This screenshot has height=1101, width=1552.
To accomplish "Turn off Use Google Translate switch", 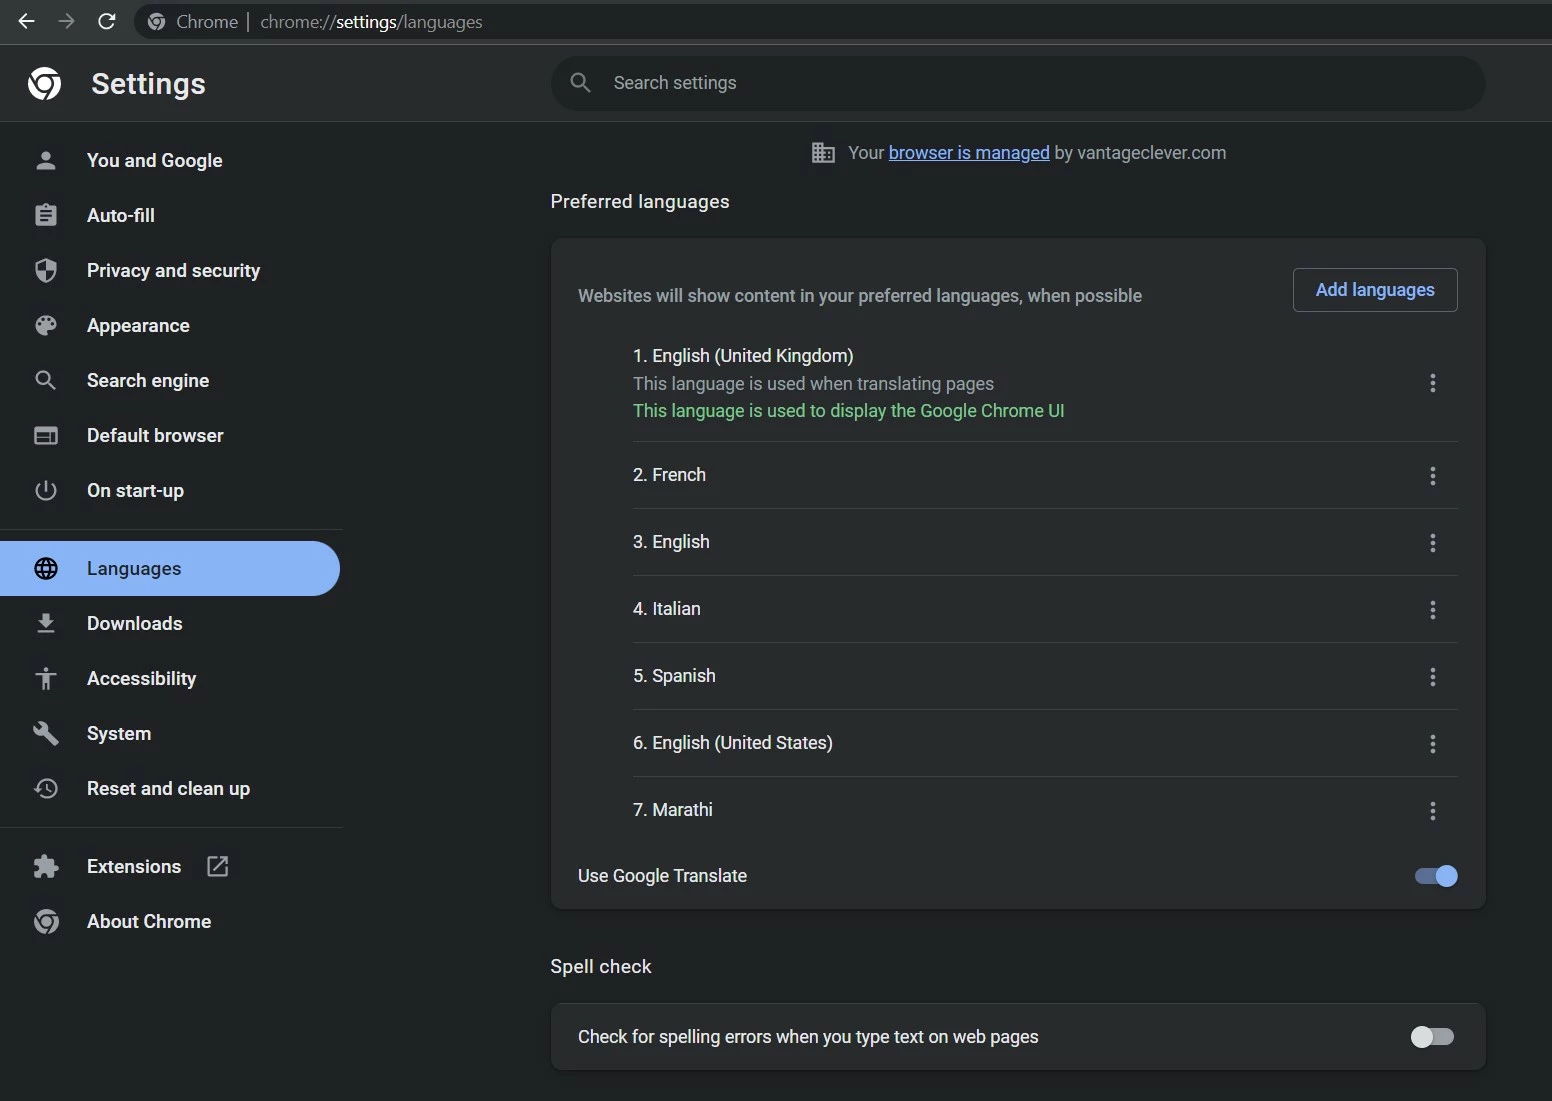I will (x=1436, y=876).
